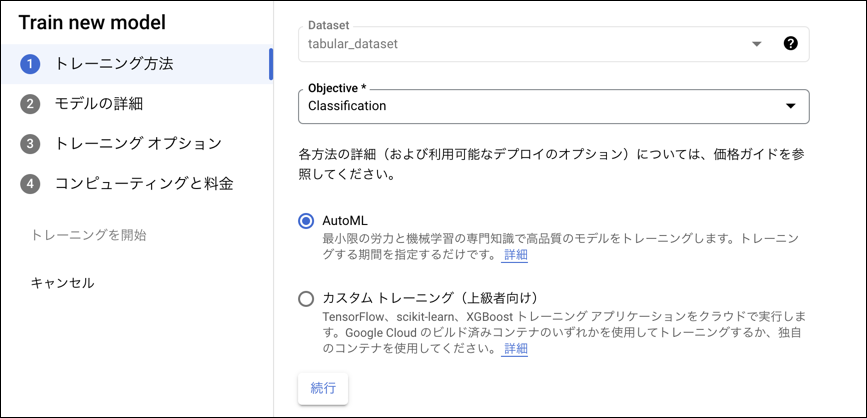Click step 1 number circle icon
Screen dimensions: 867x418
(30, 64)
